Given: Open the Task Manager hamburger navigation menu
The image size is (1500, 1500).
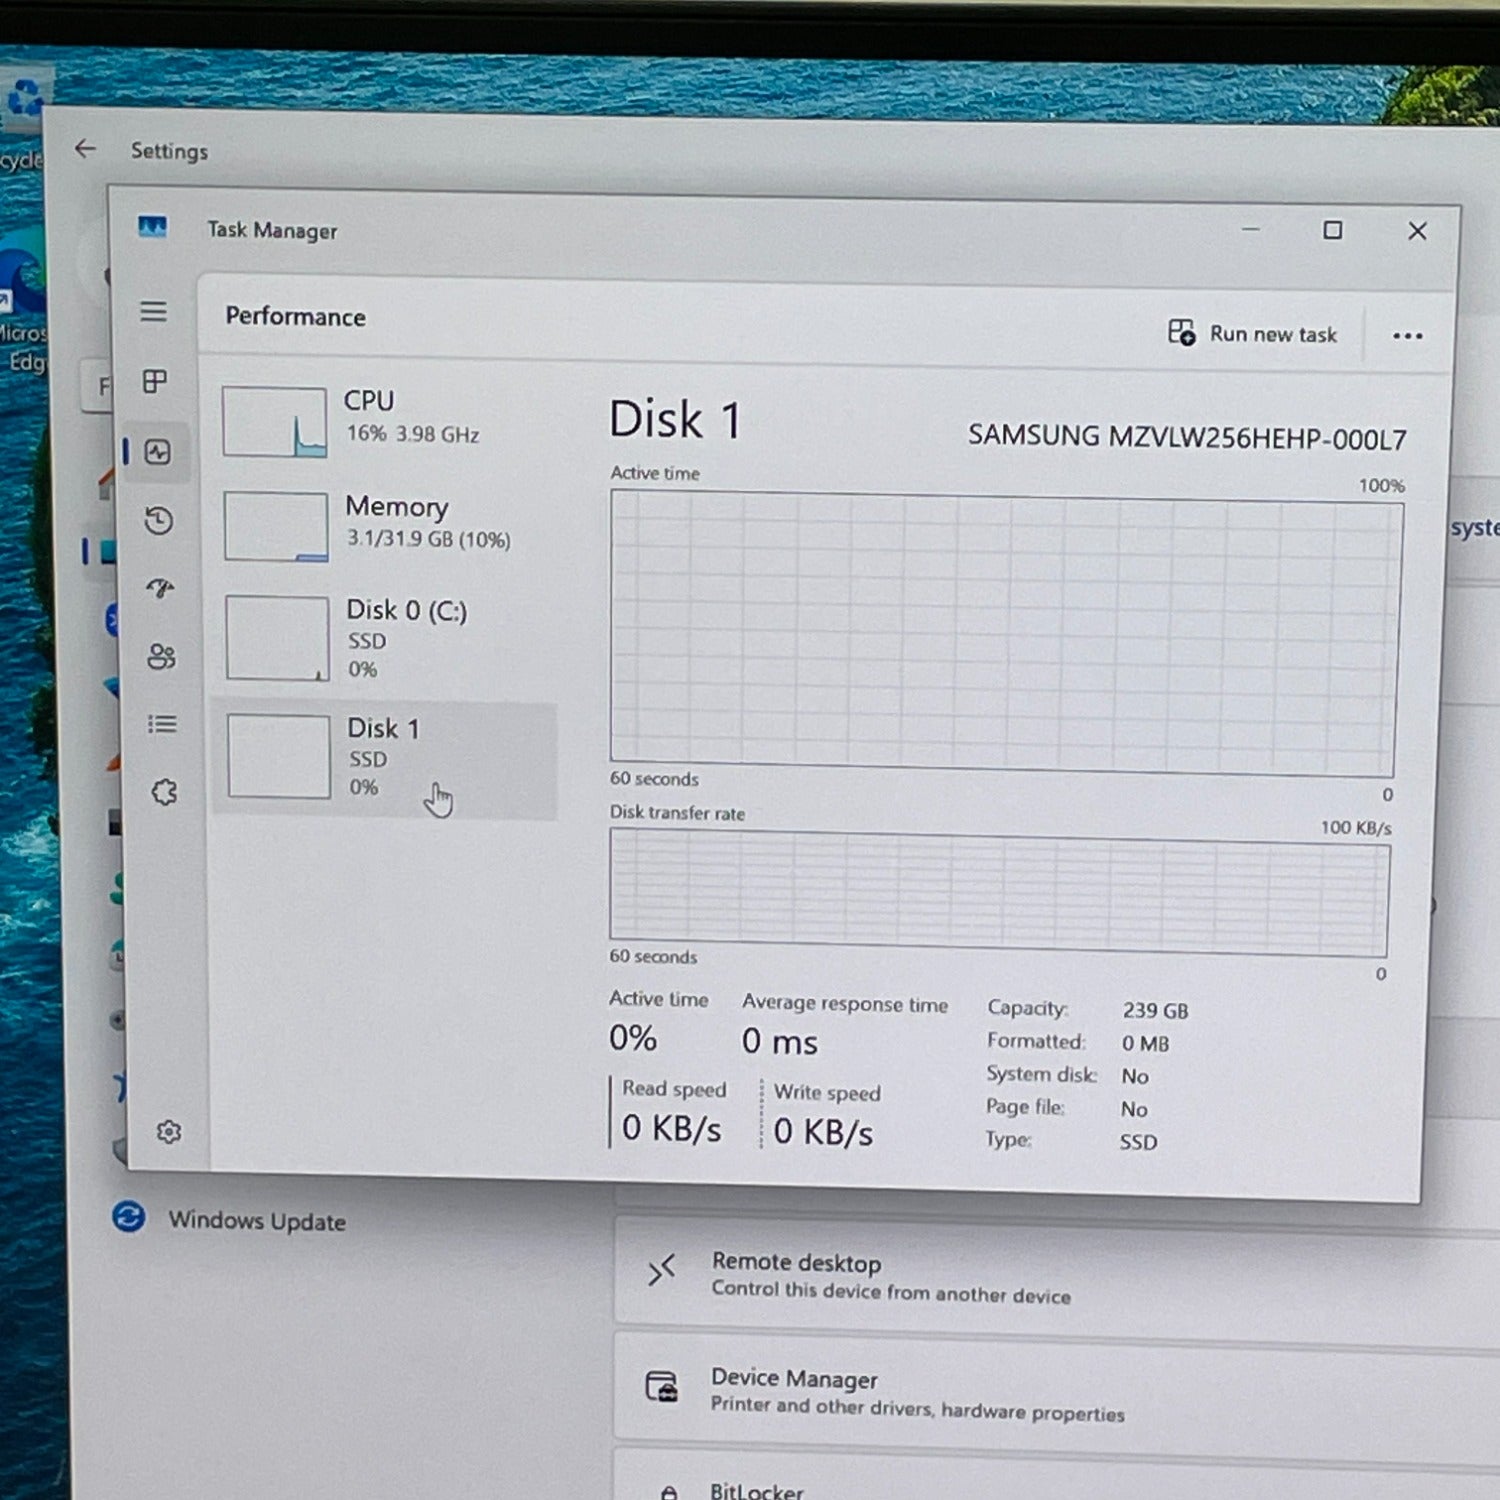Looking at the screenshot, I should coord(153,312).
